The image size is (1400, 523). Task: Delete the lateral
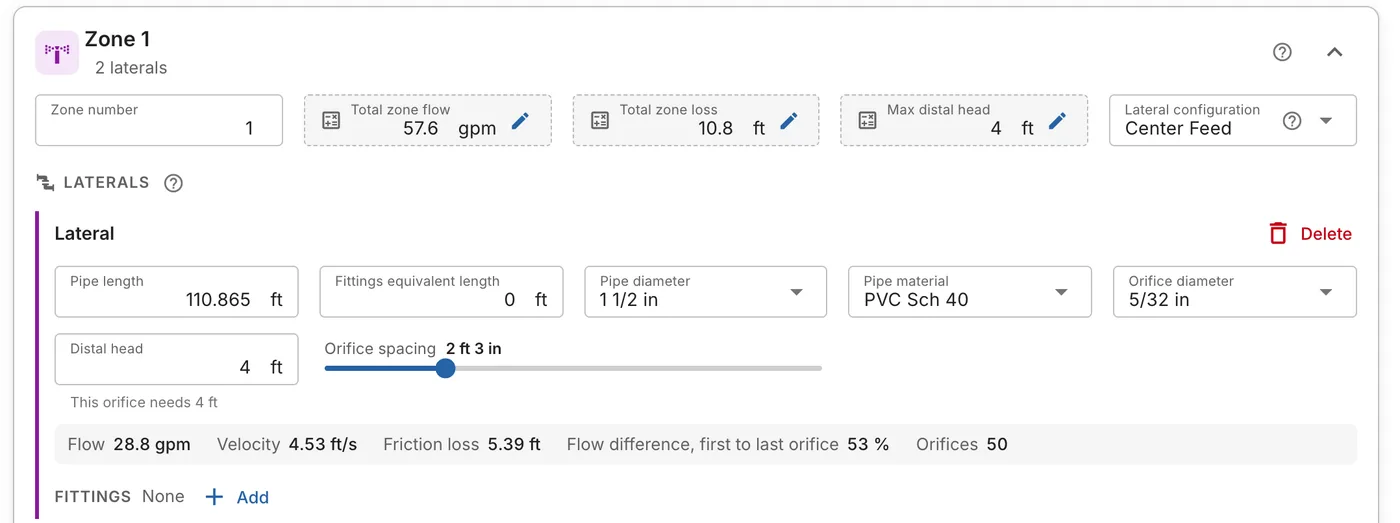coord(1310,234)
